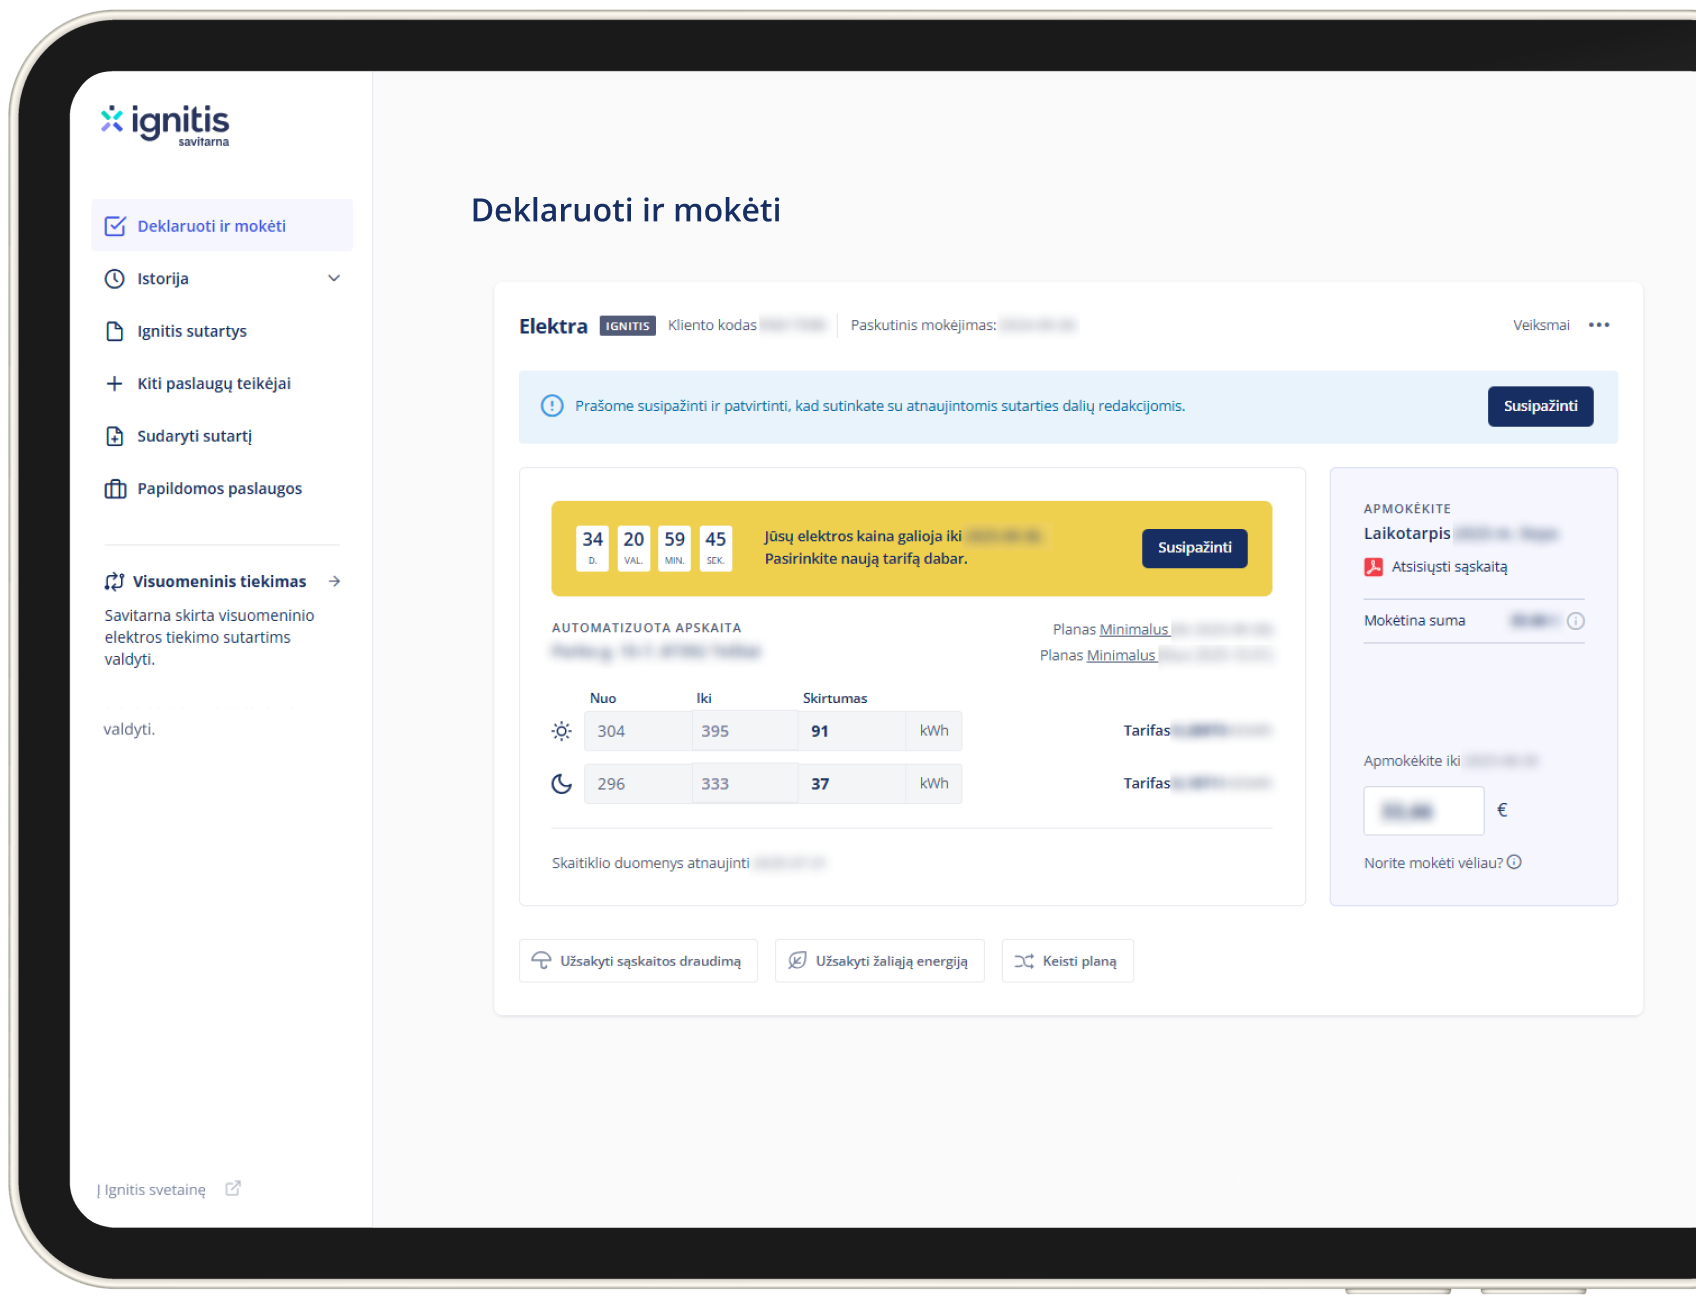Click the PDF icon beside Atsisiųsti sąskaitą
The width and height of the screenshot is (1696, 1299).
pos(1373,567)
